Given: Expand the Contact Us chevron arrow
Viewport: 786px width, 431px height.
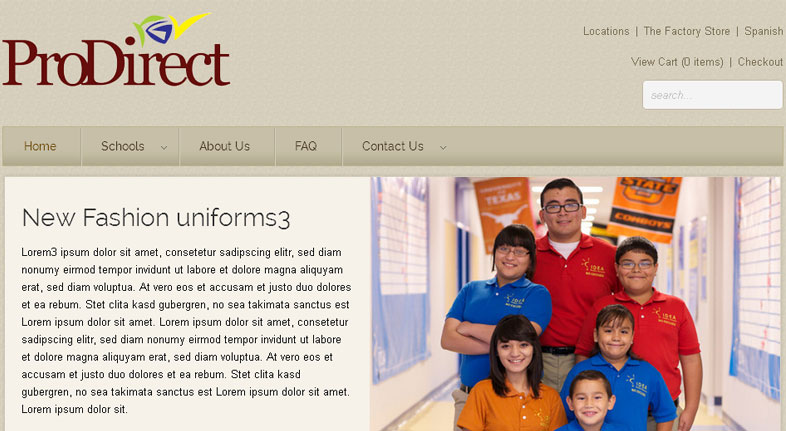Looking at the screenshot, I should pos(443,147).
